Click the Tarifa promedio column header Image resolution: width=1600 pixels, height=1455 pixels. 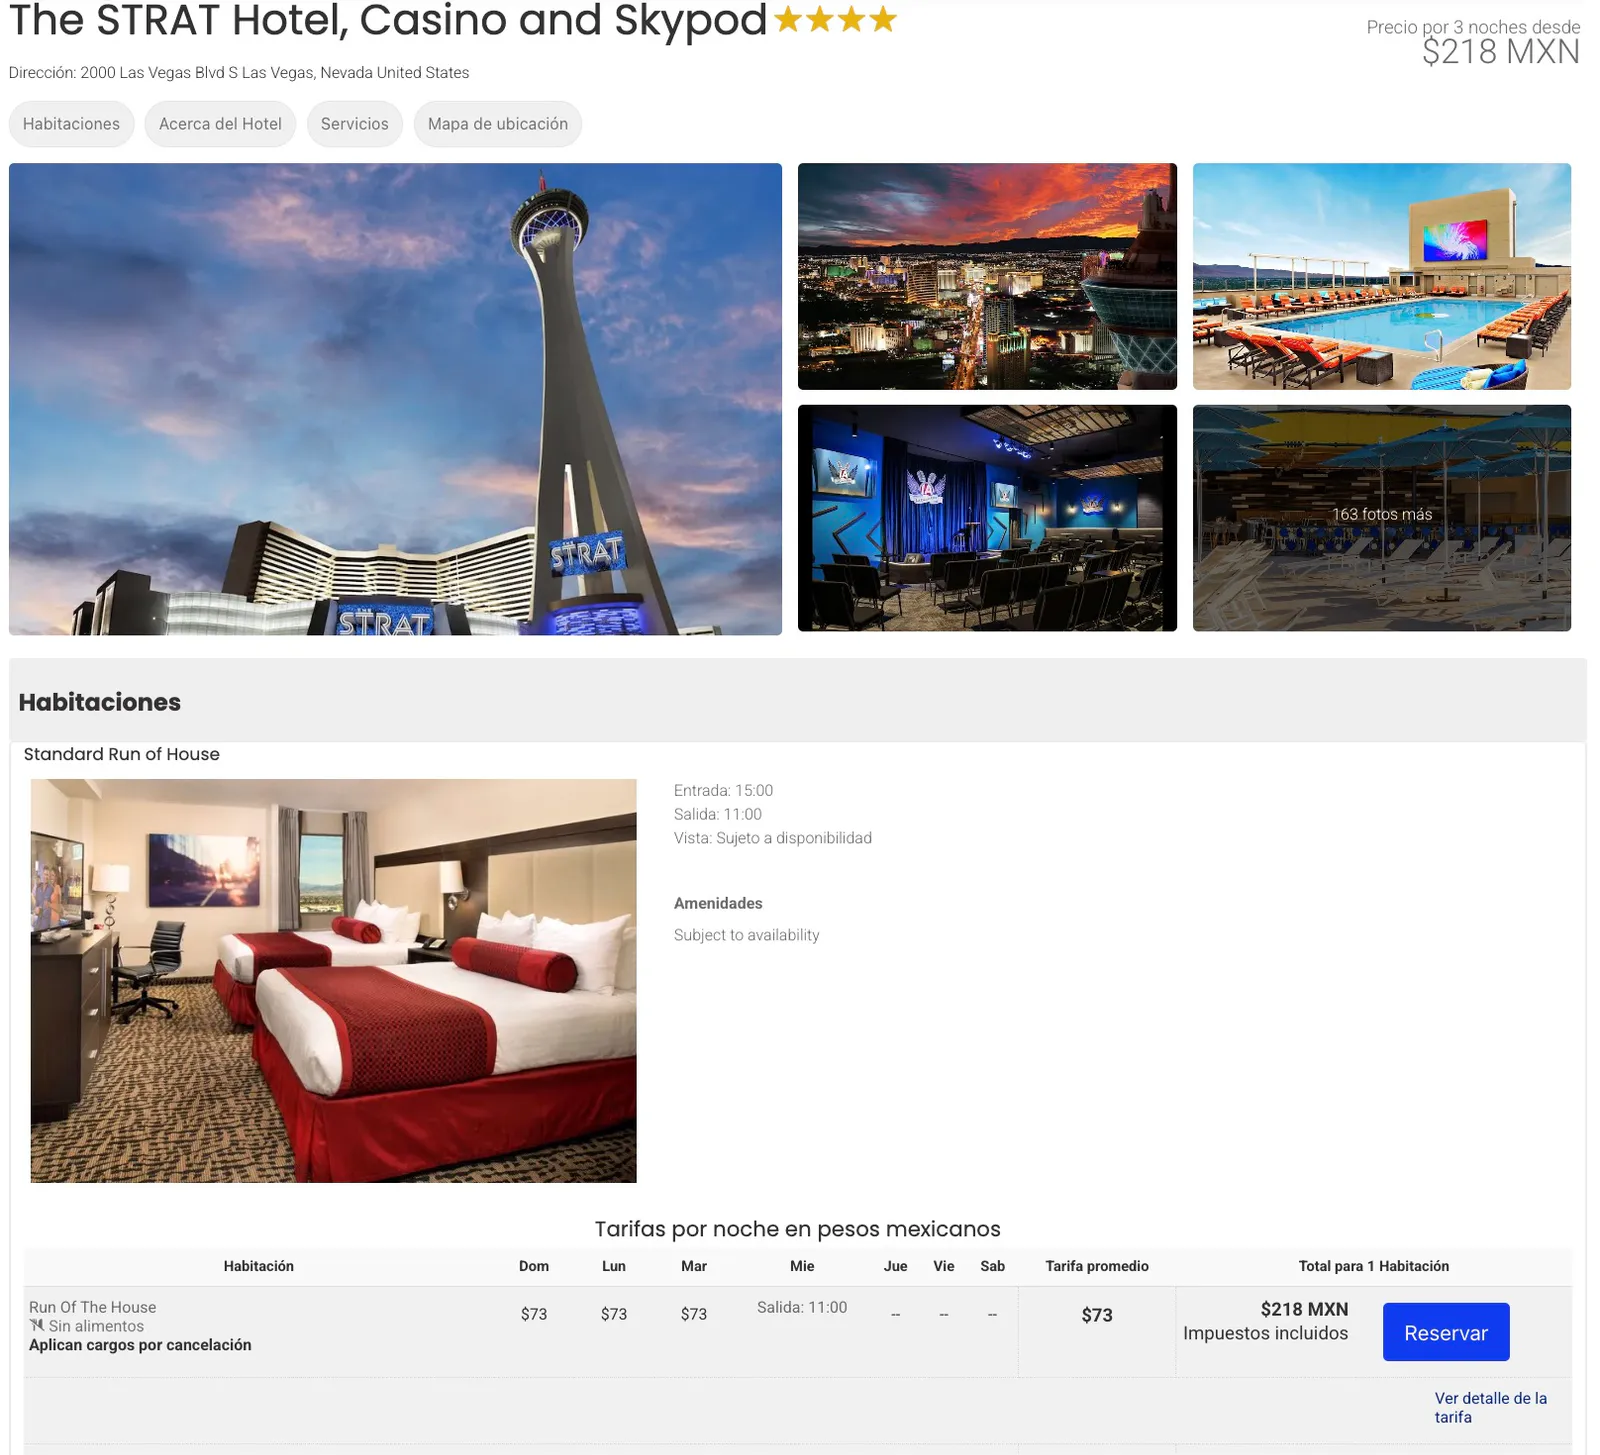(1097, 1266)
